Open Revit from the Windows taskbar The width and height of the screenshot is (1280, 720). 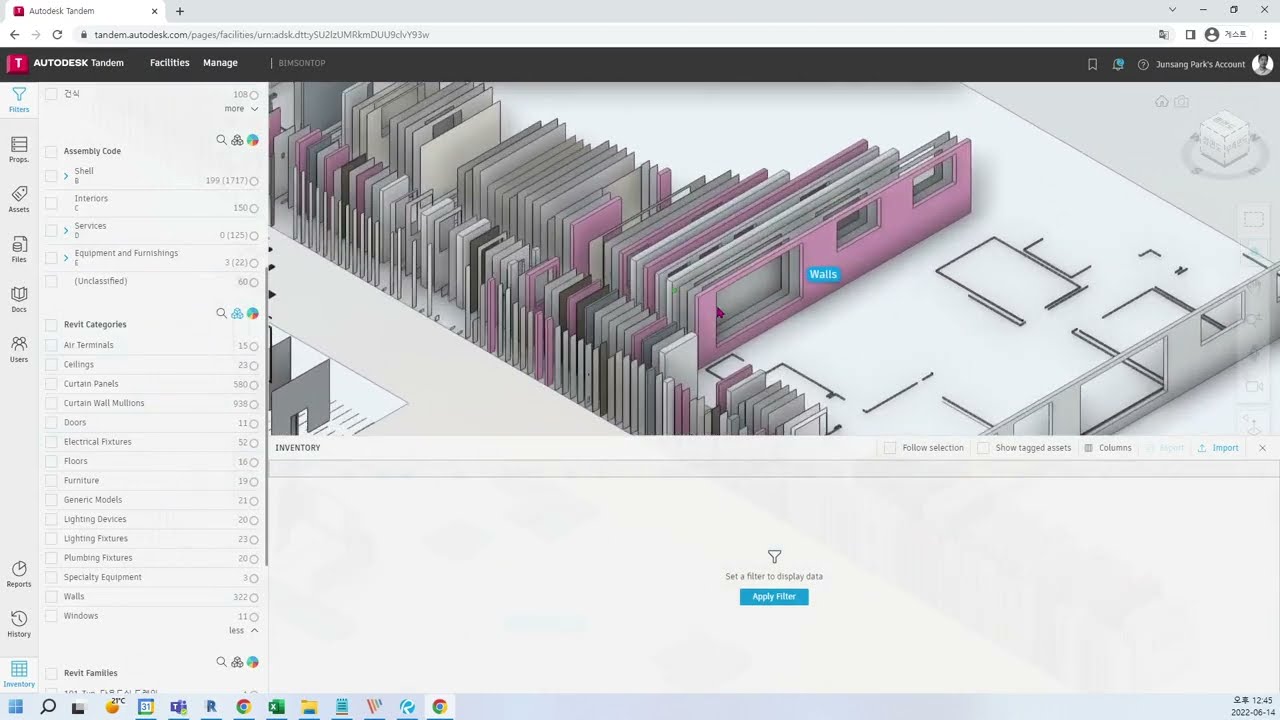click(x=211, y=707)
